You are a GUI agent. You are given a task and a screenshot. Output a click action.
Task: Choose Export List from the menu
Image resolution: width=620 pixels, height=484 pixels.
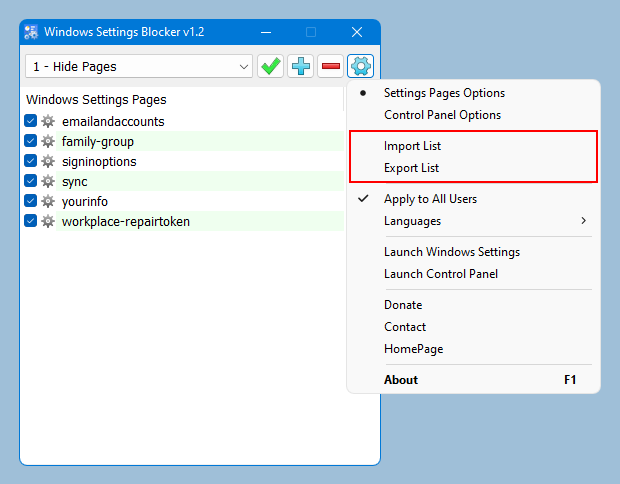point(411,168)
